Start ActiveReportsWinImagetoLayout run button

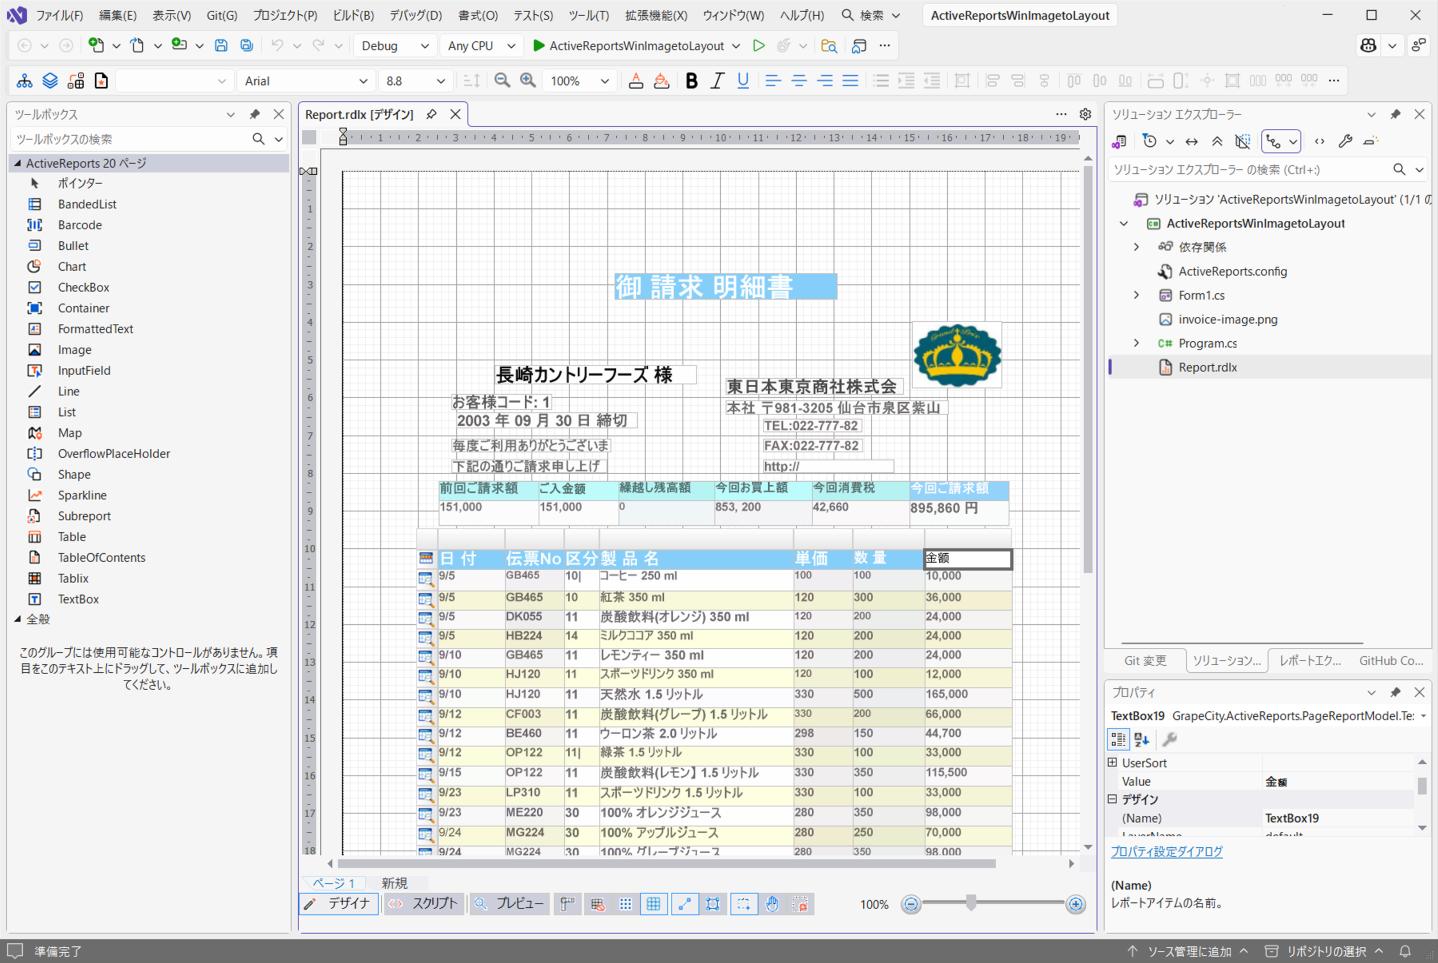pos(628,46)
